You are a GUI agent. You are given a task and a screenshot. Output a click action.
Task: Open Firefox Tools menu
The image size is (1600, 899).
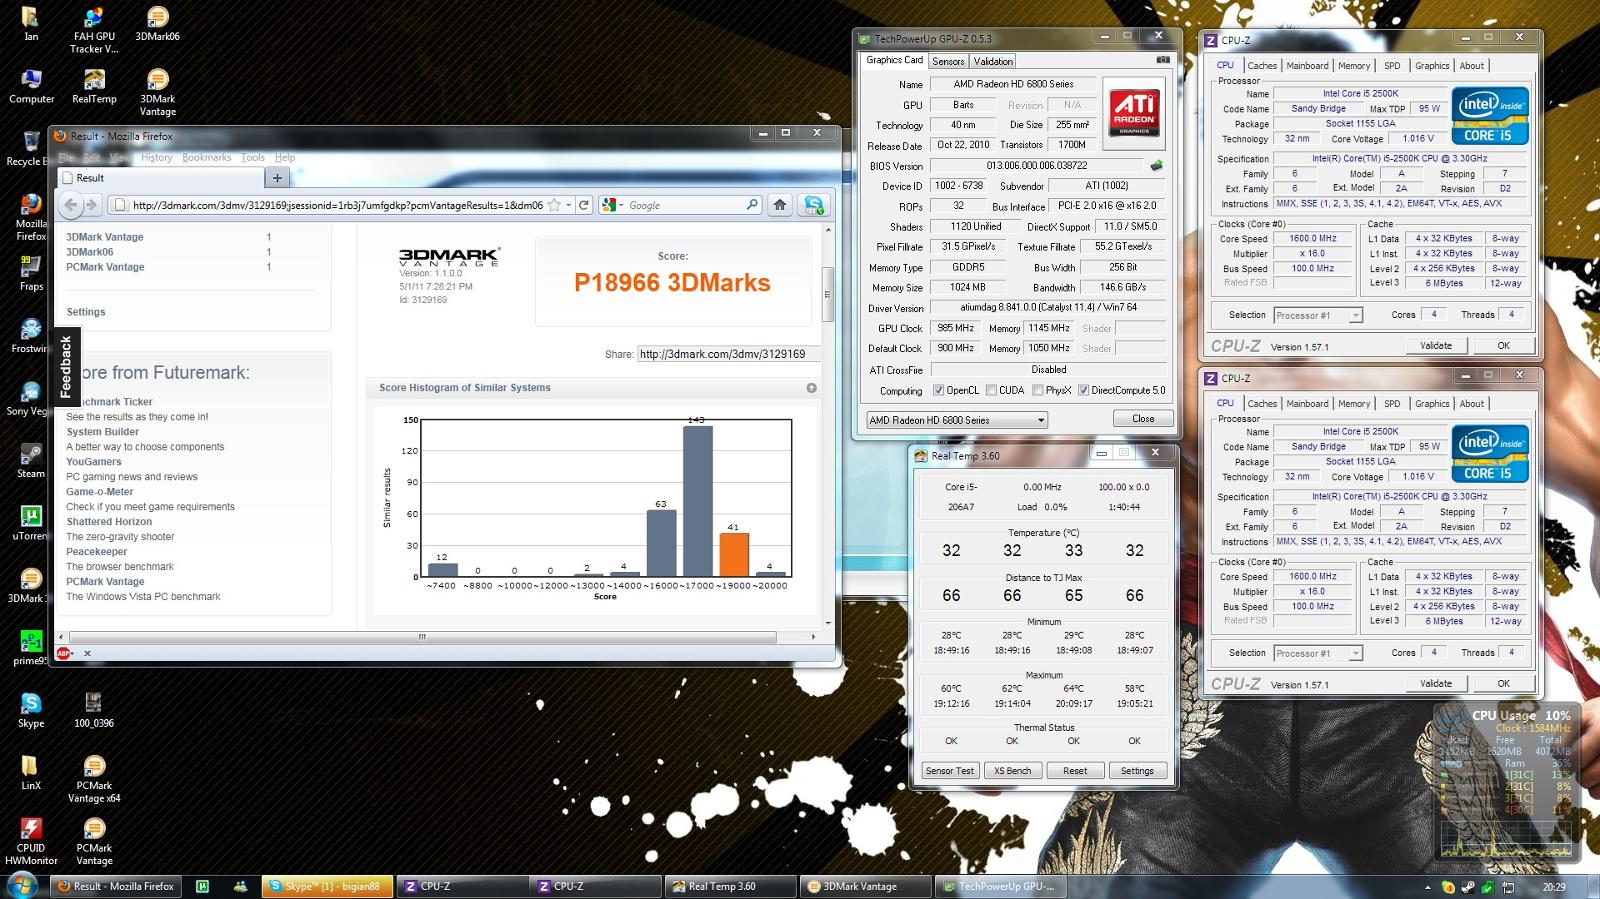point(253,157)
